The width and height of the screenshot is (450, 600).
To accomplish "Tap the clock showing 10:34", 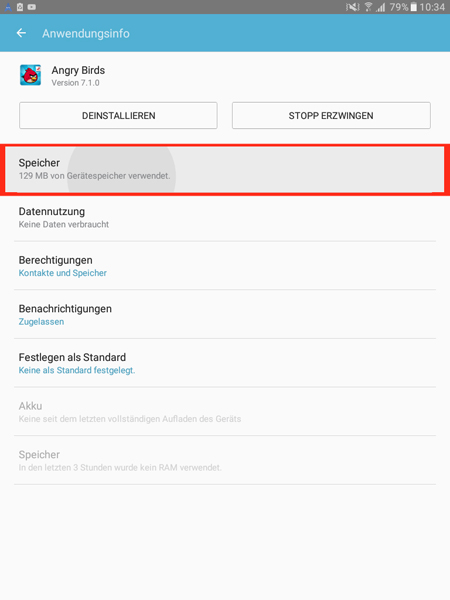I will coord(432,7).
